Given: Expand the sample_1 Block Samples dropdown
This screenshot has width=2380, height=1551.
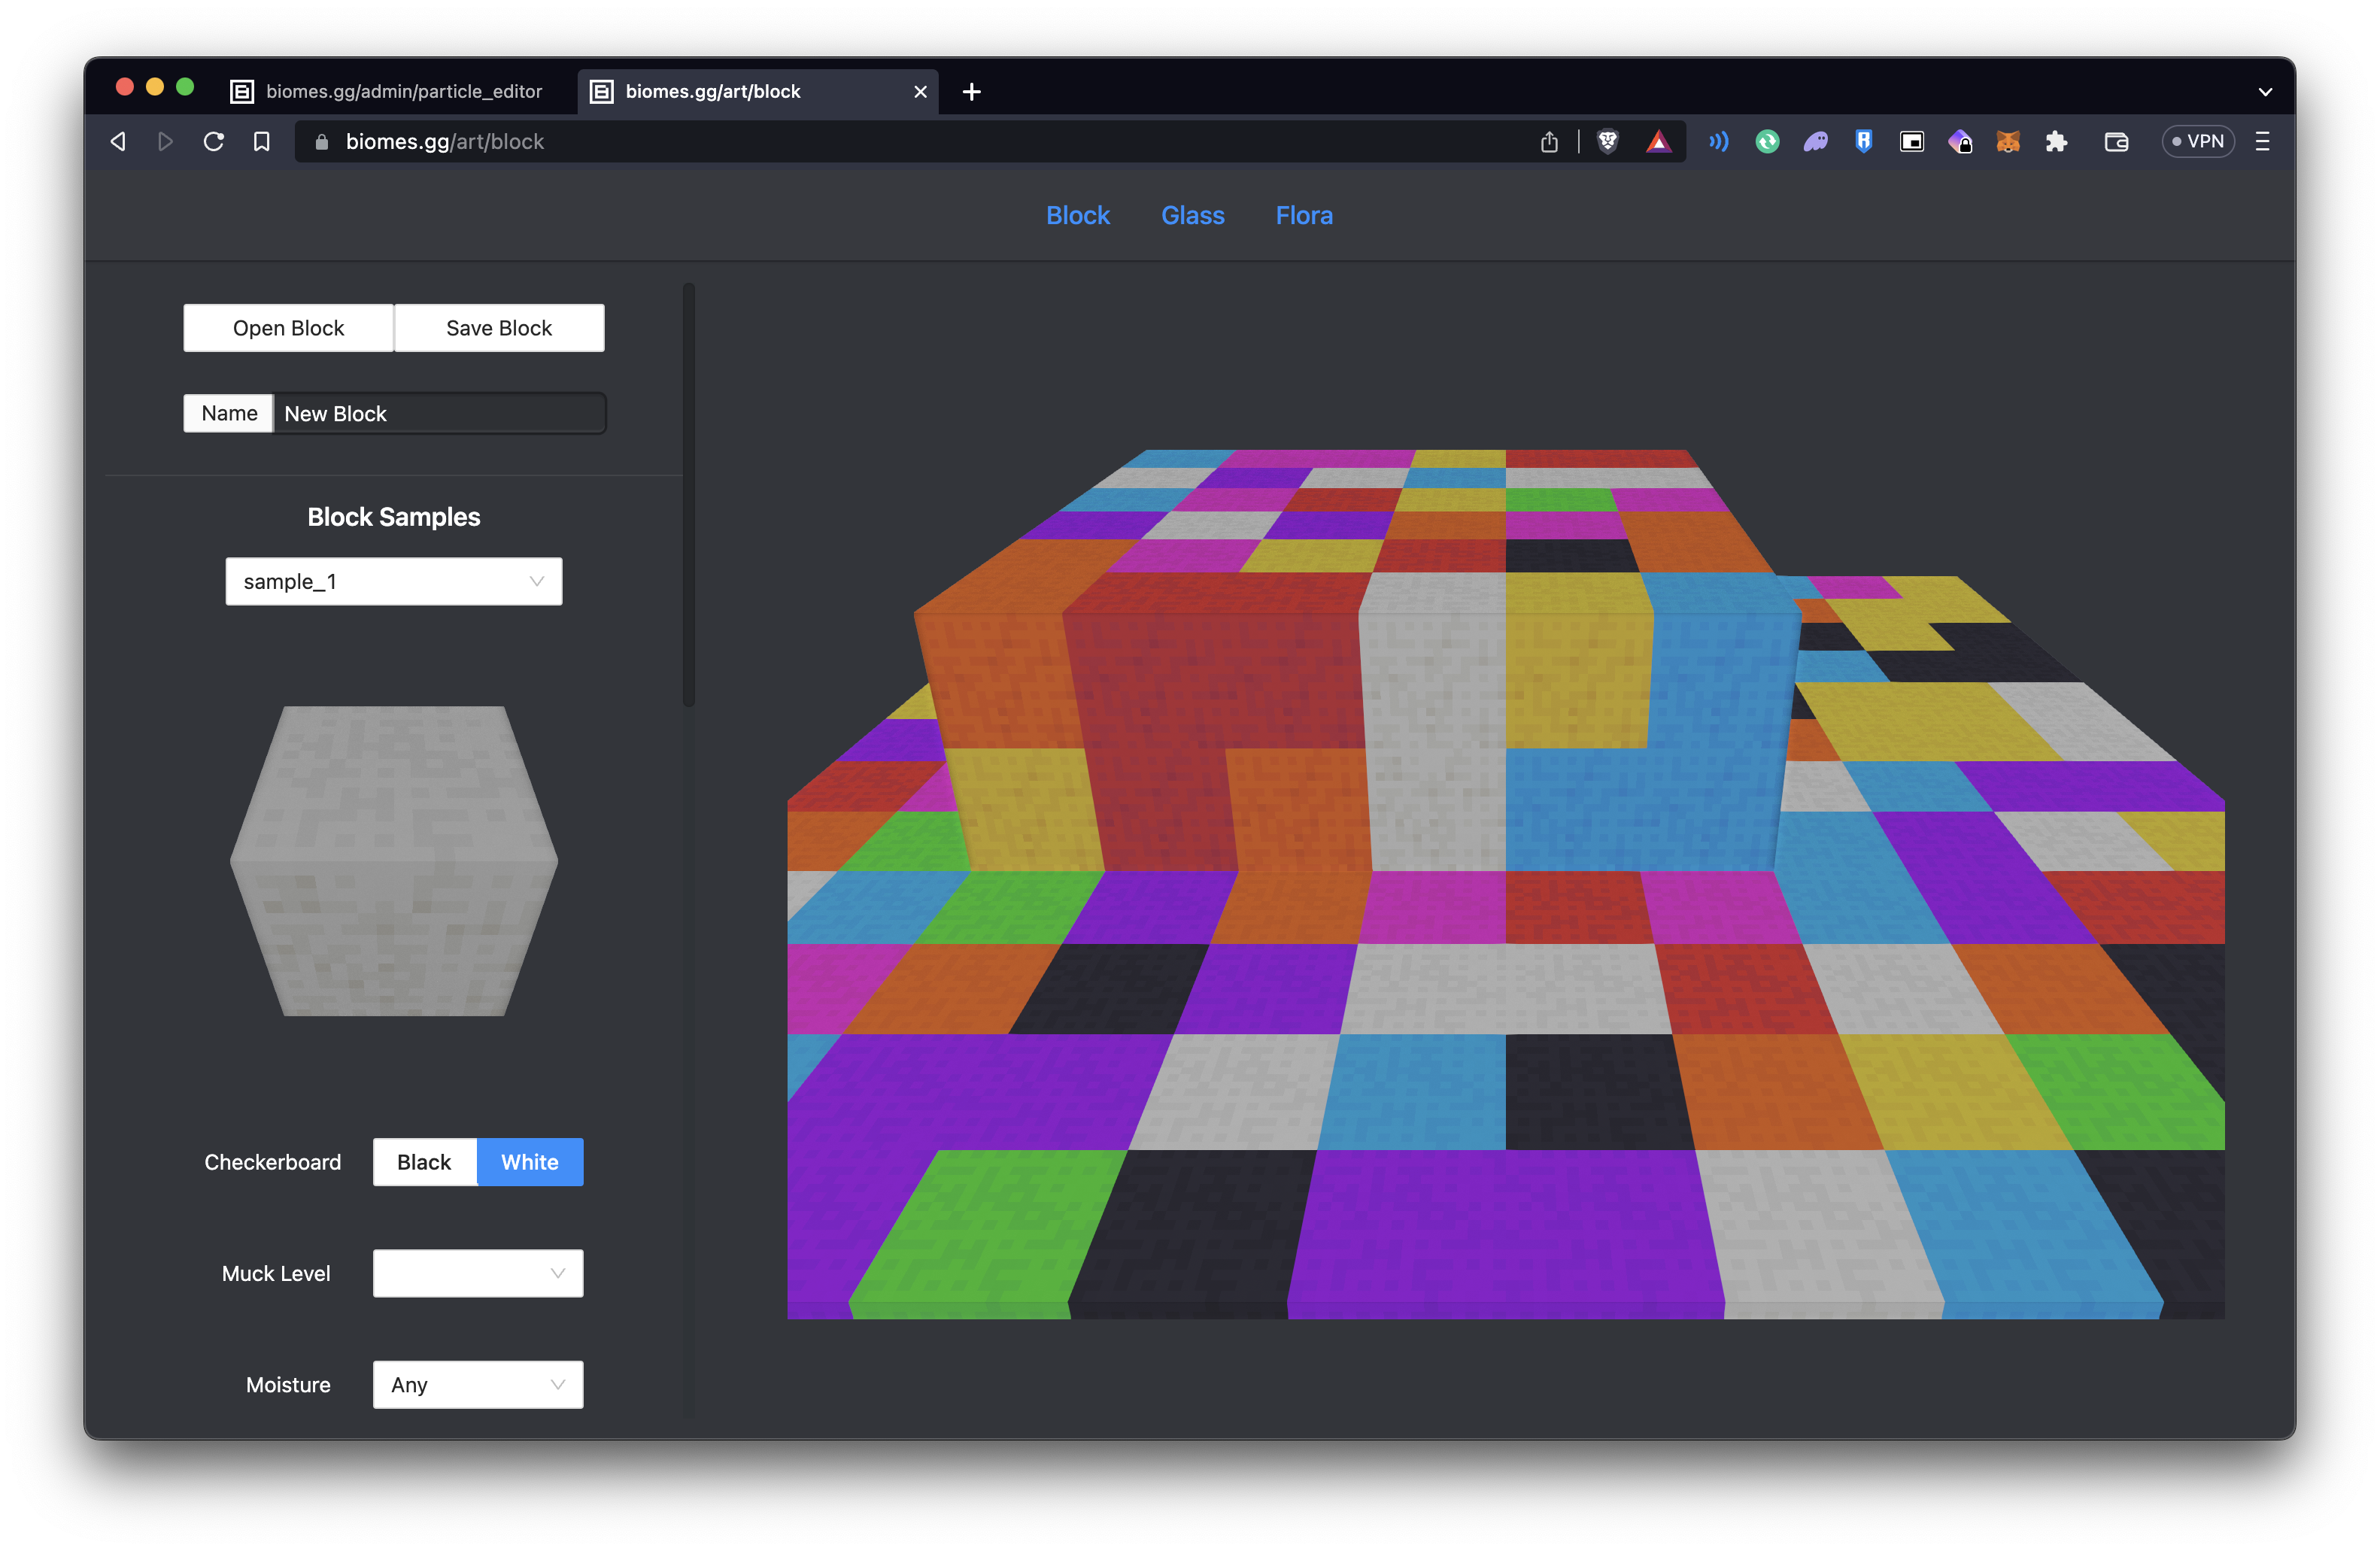Looking at the screenshot, I should (x=393, y=581).
